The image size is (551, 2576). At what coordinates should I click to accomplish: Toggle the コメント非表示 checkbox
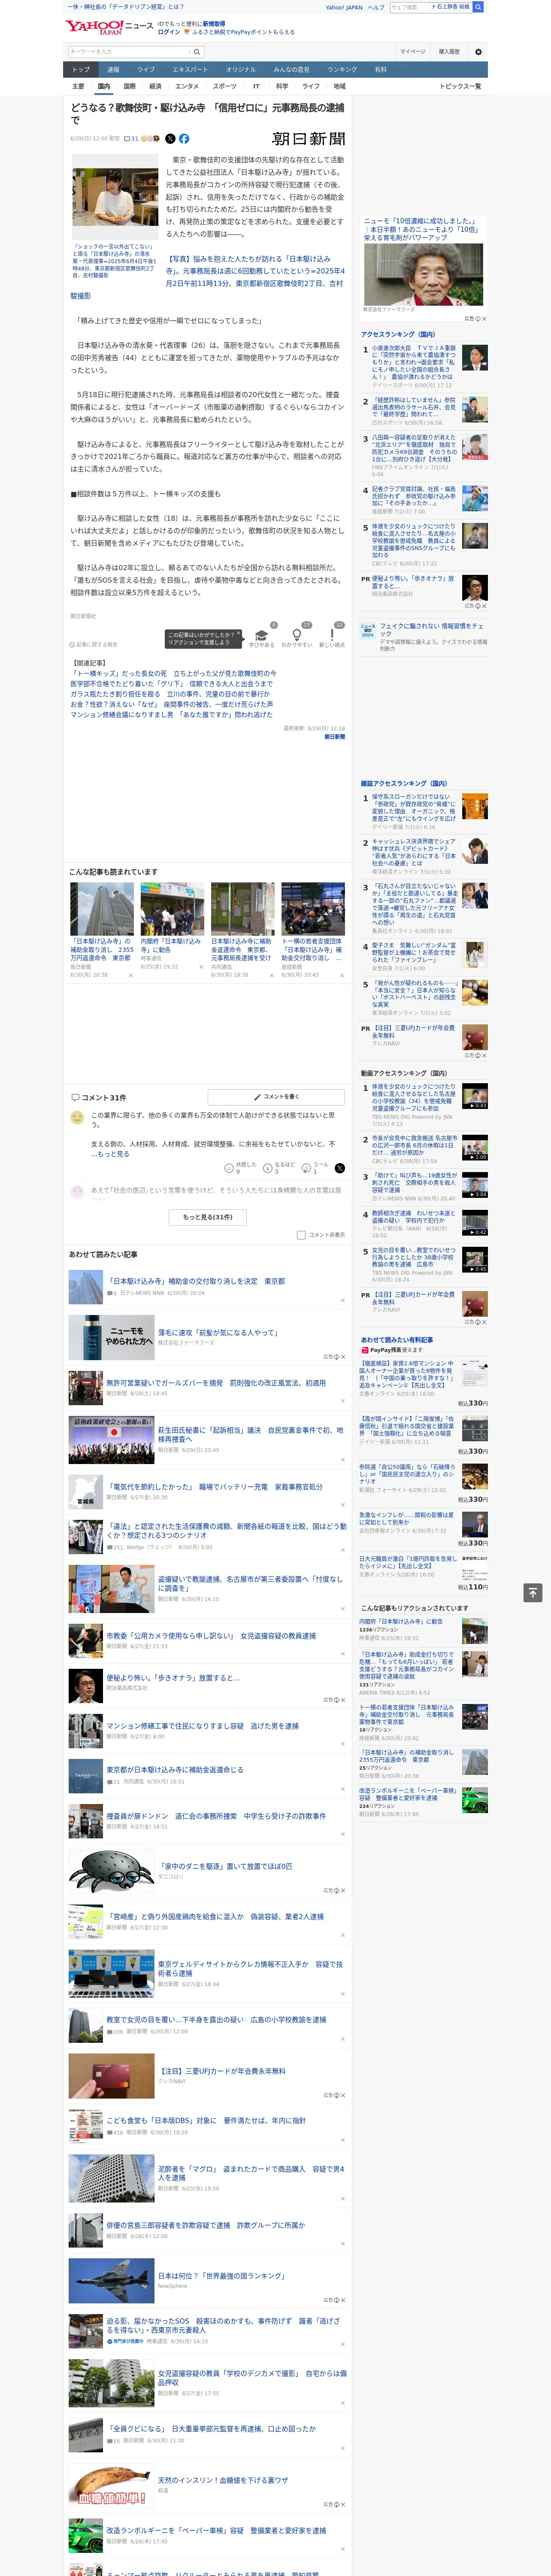pos(301,1235)
